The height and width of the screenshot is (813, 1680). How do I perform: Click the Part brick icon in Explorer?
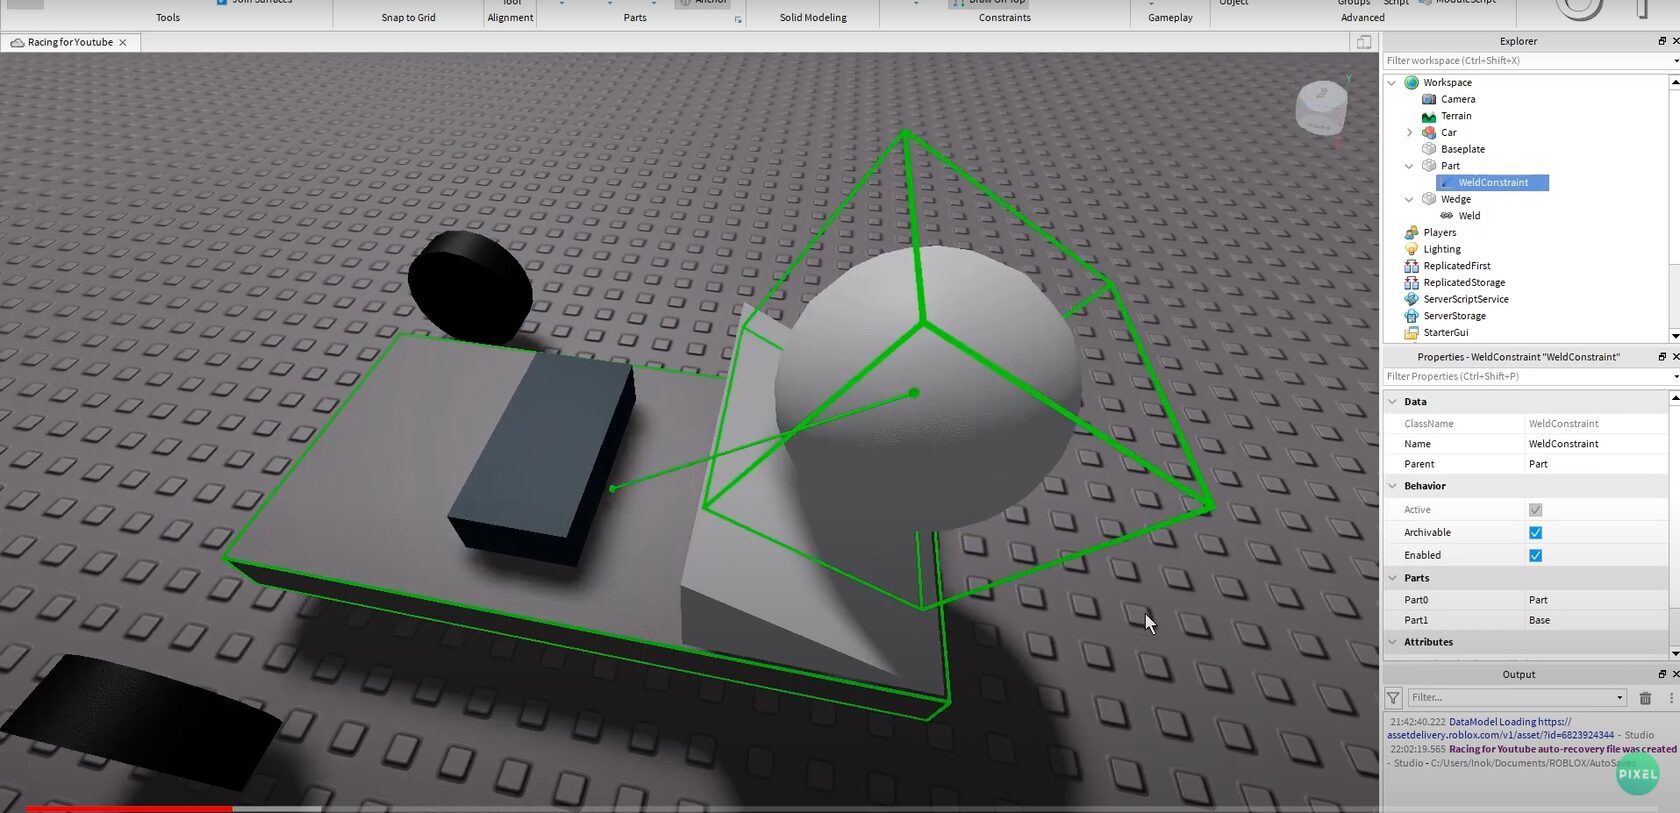click(1429, 166)
